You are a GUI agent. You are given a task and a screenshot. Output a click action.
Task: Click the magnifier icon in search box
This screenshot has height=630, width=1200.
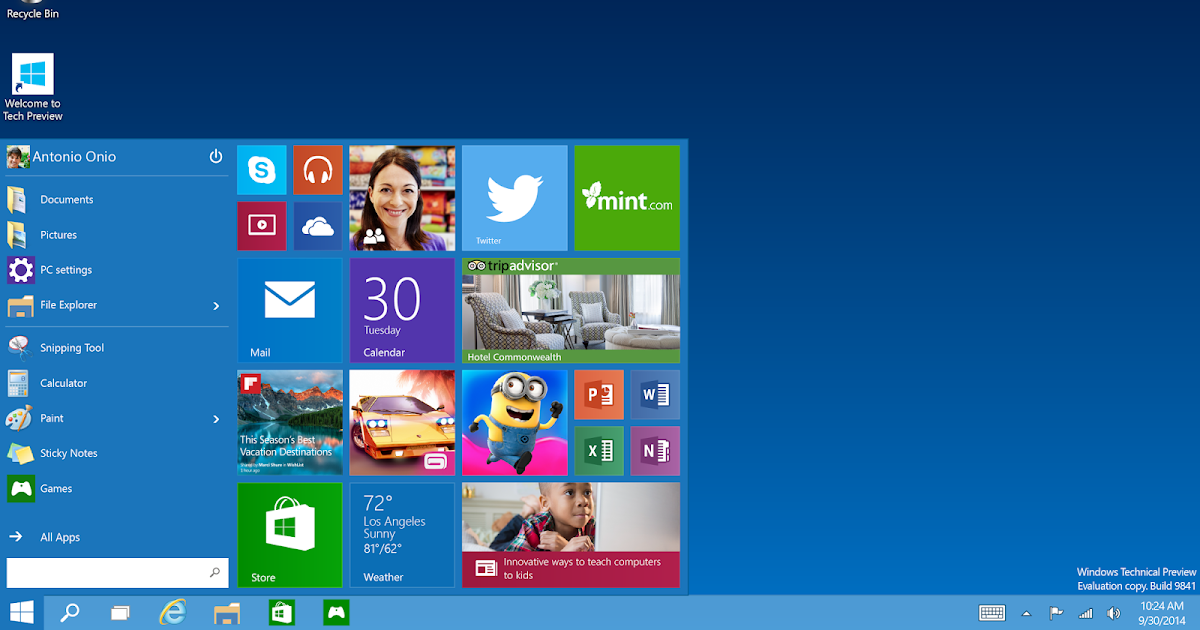[215, 573]
